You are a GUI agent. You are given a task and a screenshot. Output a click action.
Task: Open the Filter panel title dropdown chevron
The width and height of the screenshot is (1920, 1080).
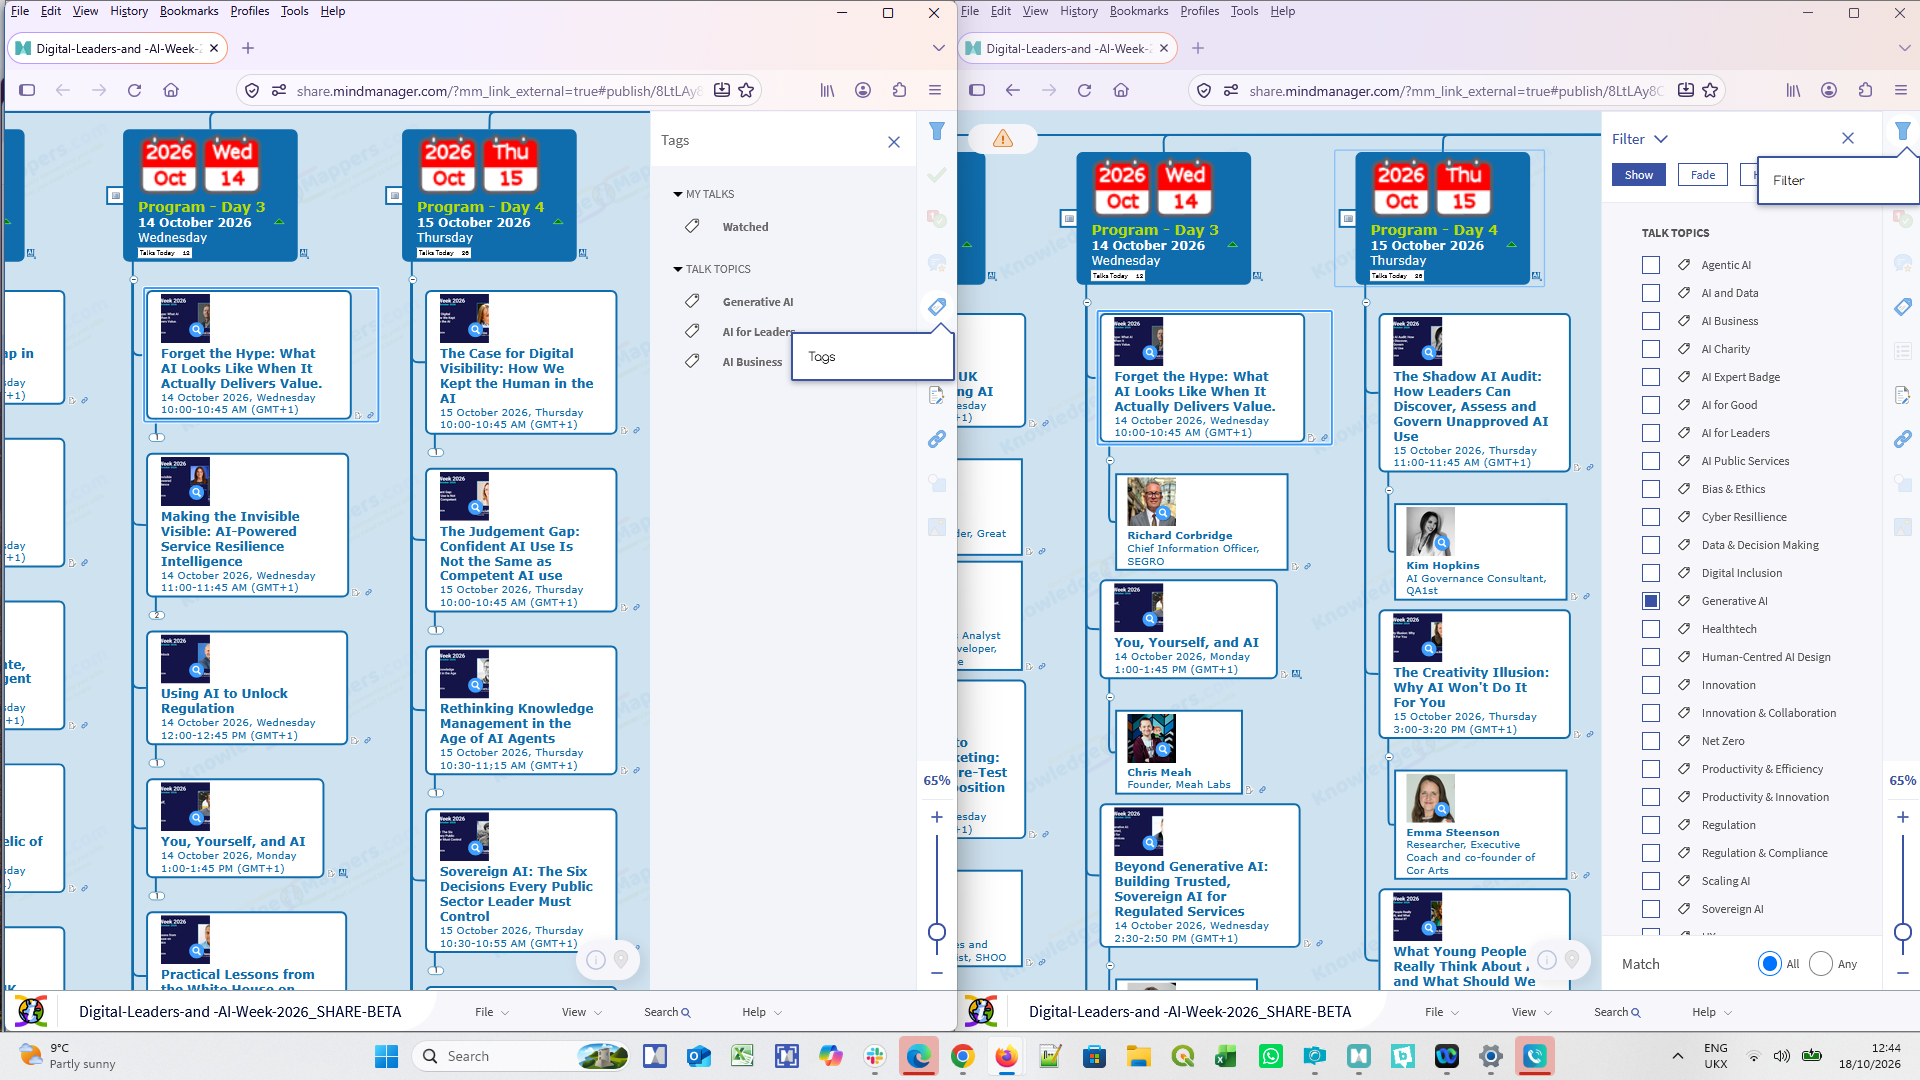point(1661,139)
